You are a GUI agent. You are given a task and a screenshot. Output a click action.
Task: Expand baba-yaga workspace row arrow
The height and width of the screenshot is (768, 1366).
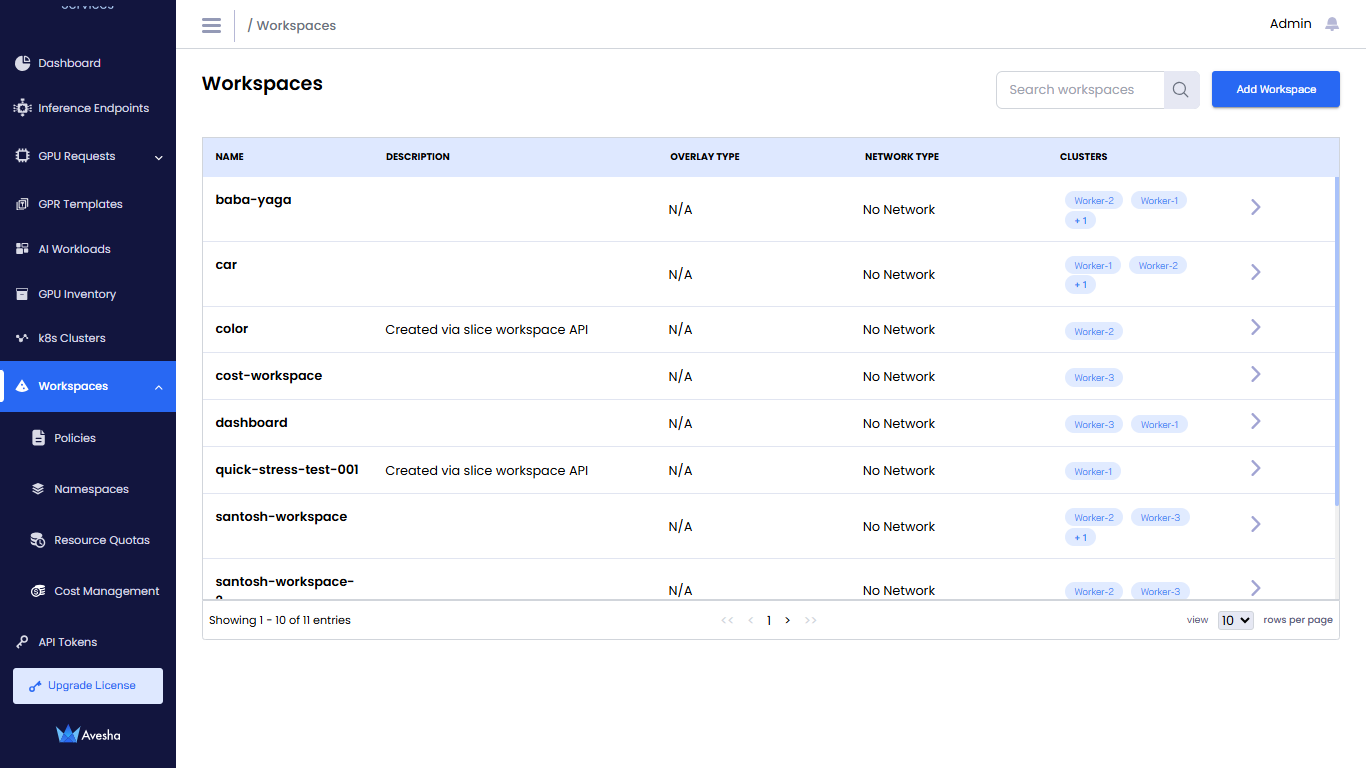pos(1255,207)
